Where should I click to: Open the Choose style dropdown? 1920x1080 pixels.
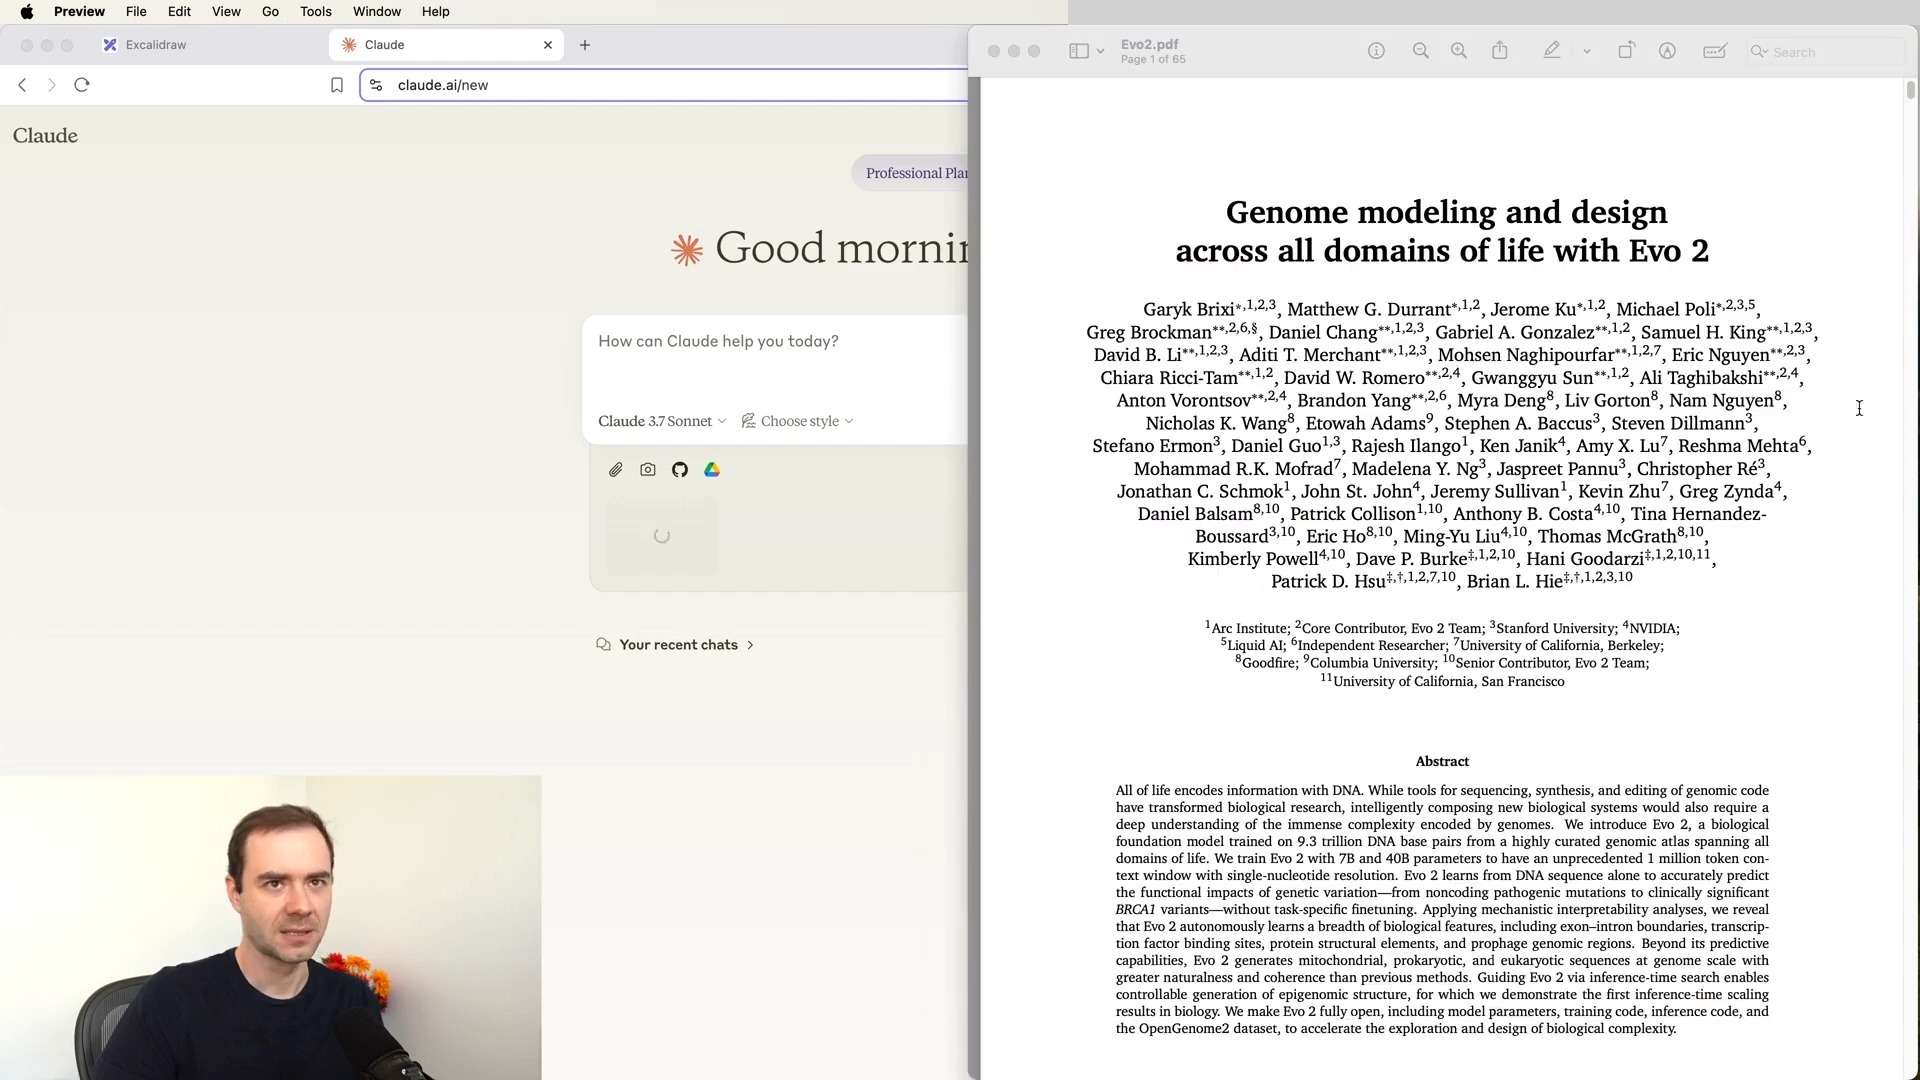(x=798, y=421)
